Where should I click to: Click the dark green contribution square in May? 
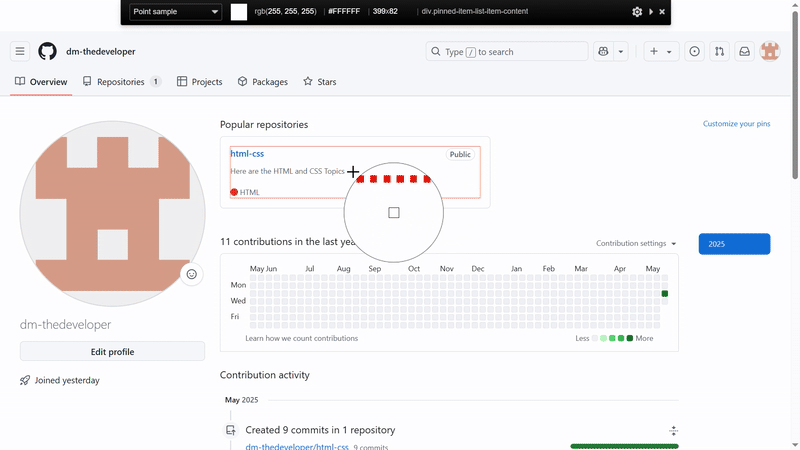[x=665, y=293]
